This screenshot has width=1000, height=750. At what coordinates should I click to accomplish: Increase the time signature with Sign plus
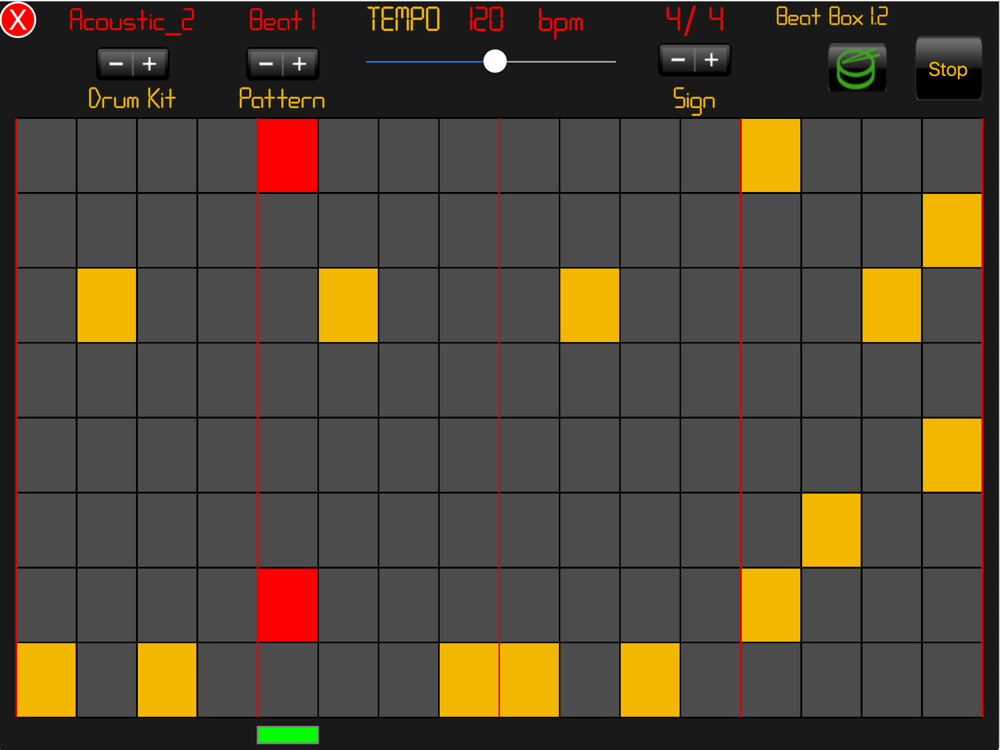coord(711,60)
